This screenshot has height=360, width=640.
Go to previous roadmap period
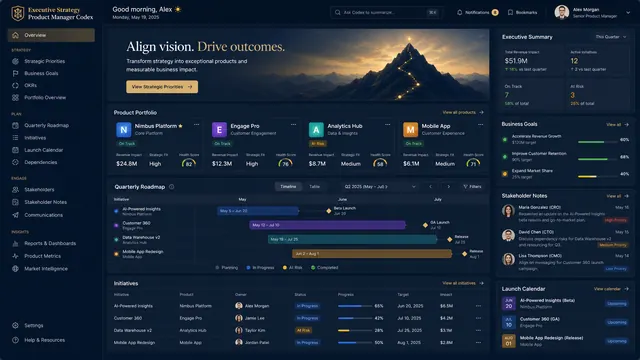[430, 187]
